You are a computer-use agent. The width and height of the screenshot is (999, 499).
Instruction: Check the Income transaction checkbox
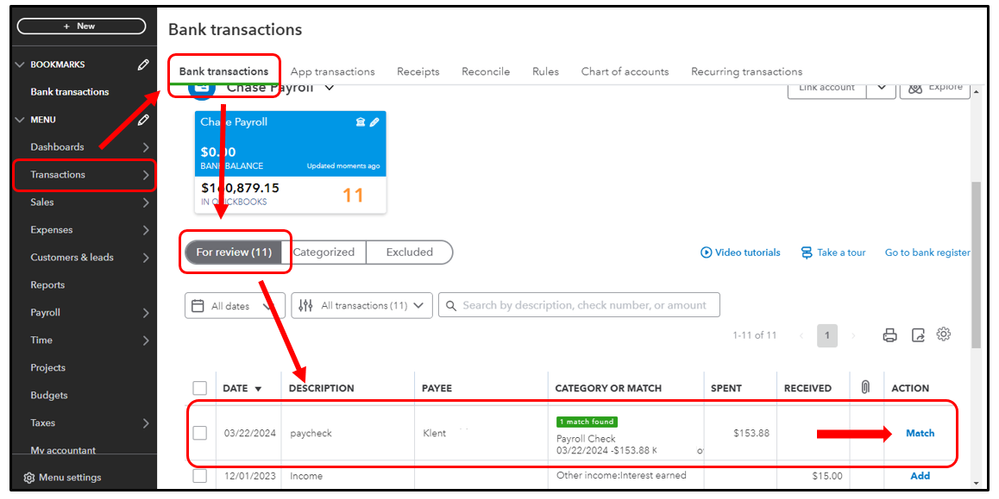[200, 476]
